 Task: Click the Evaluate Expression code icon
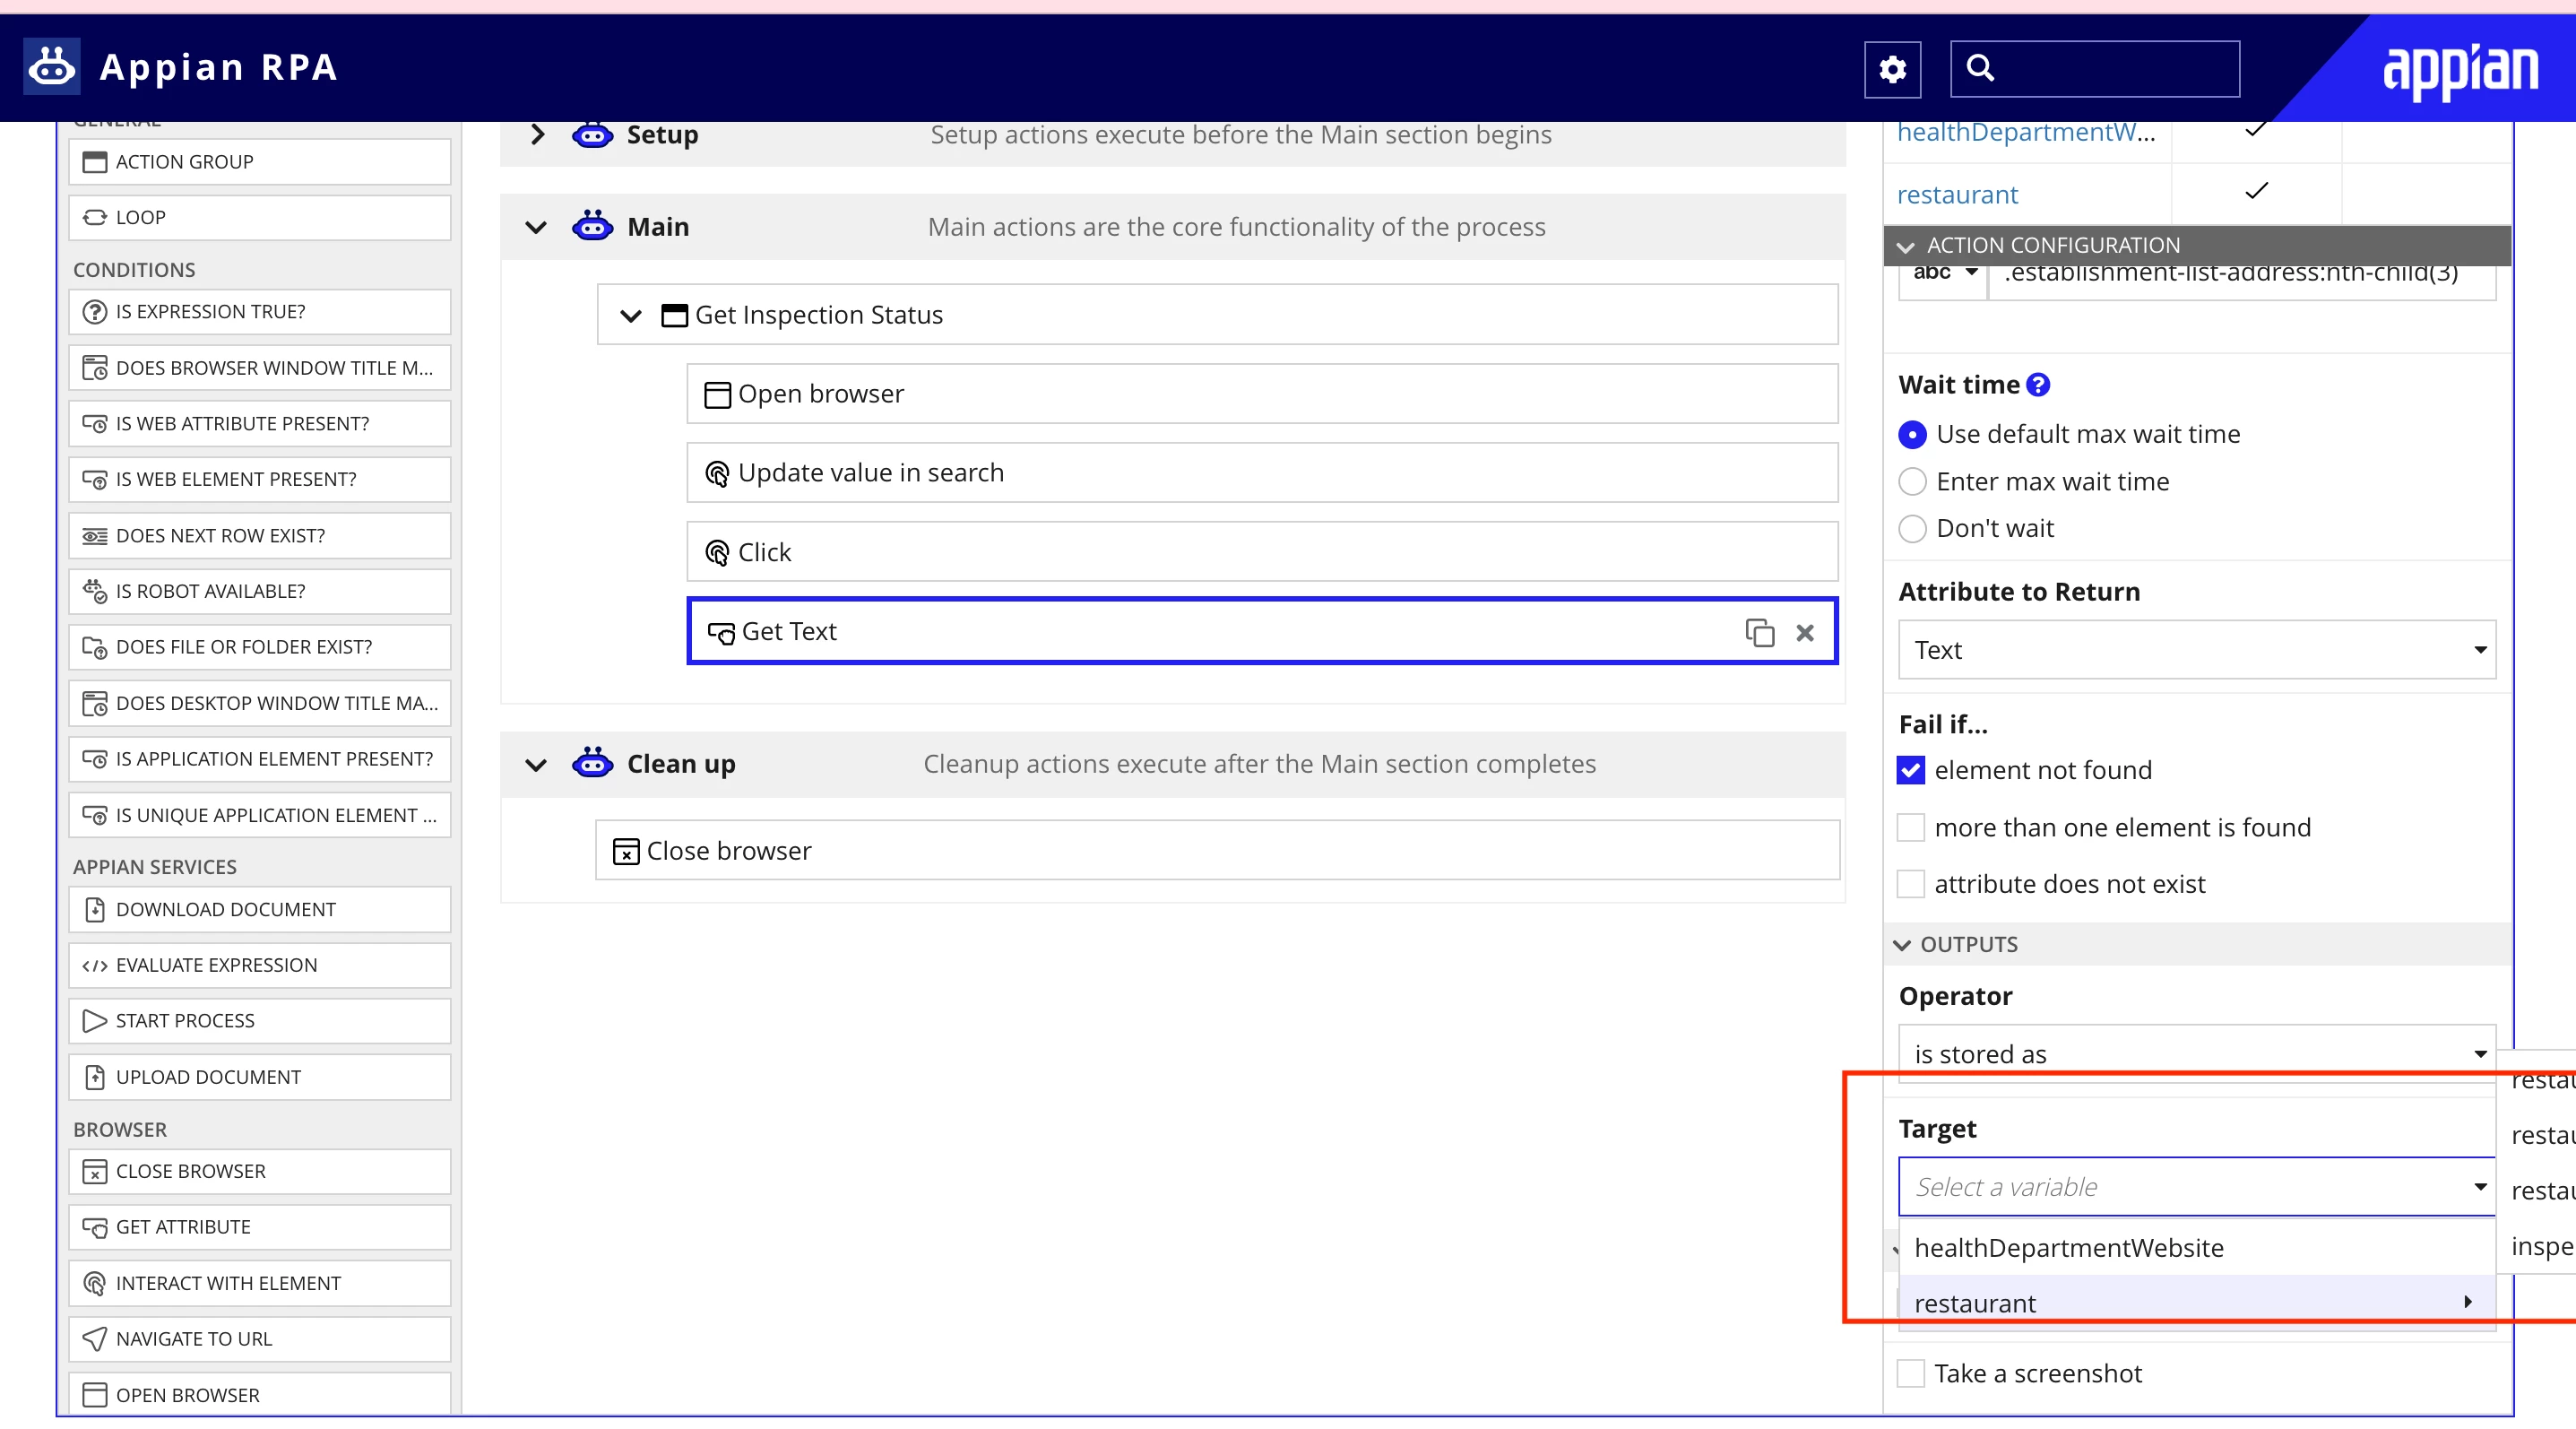[95, 965]
